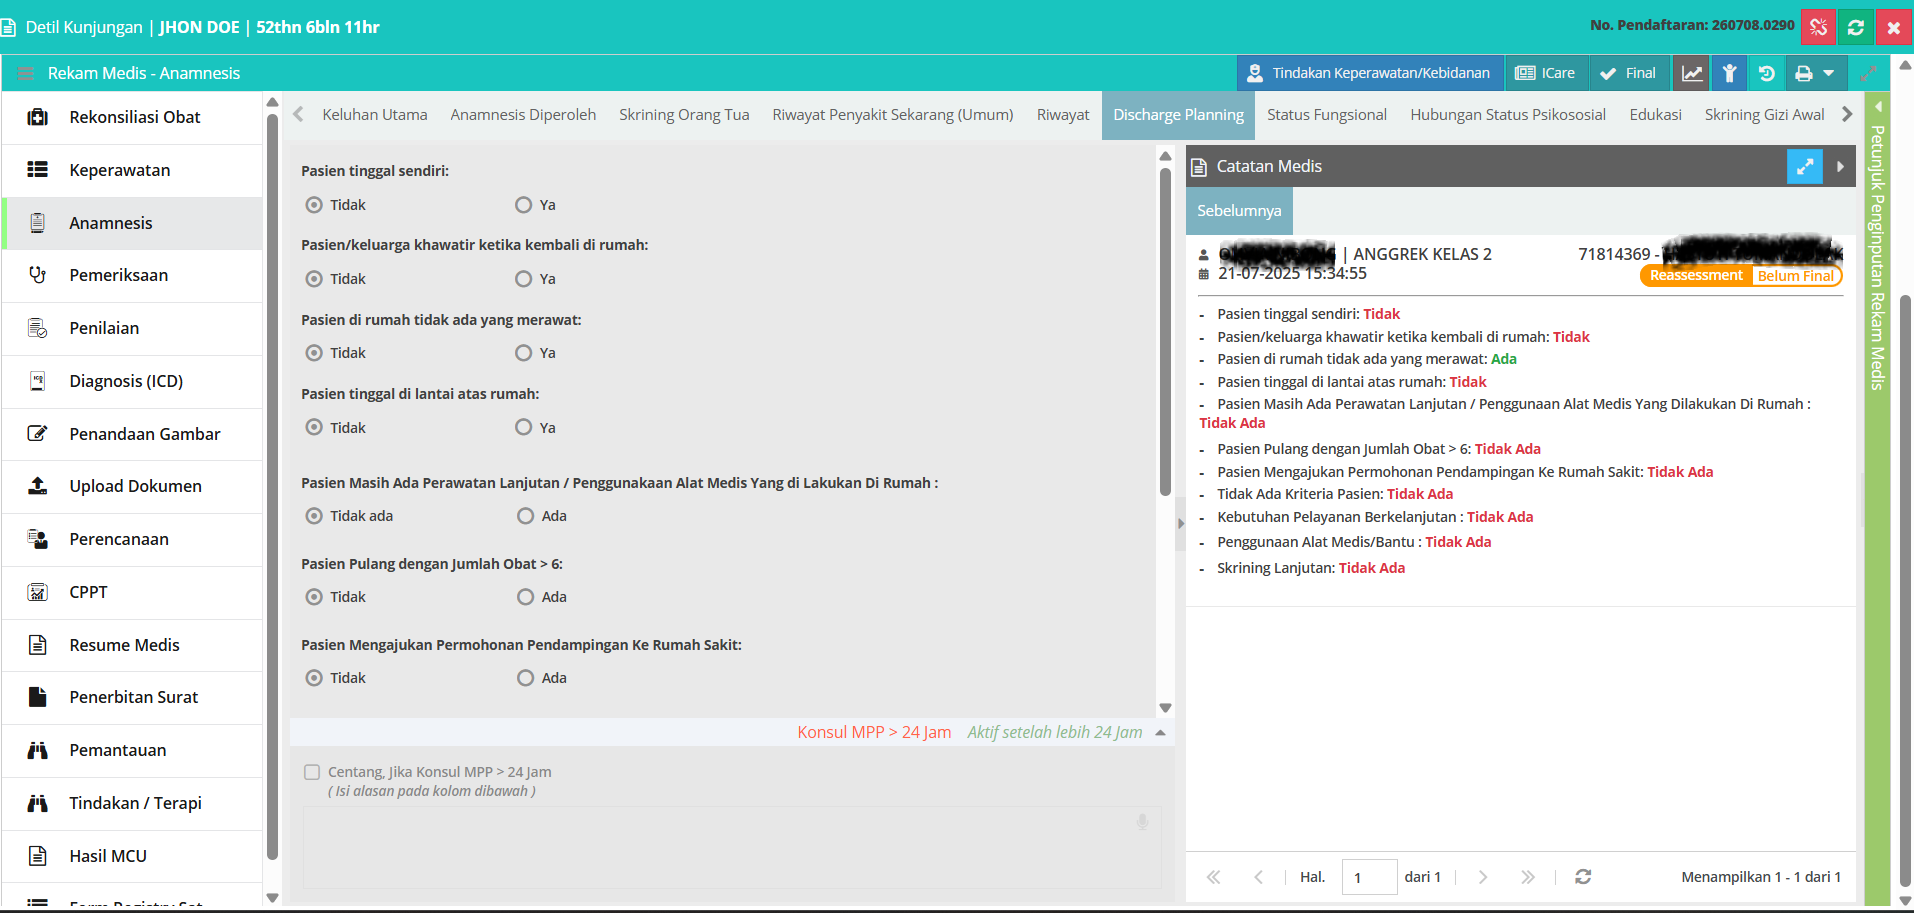Open Pemeriksaan section
1914x913 pixels.
(x=132, y=275)
